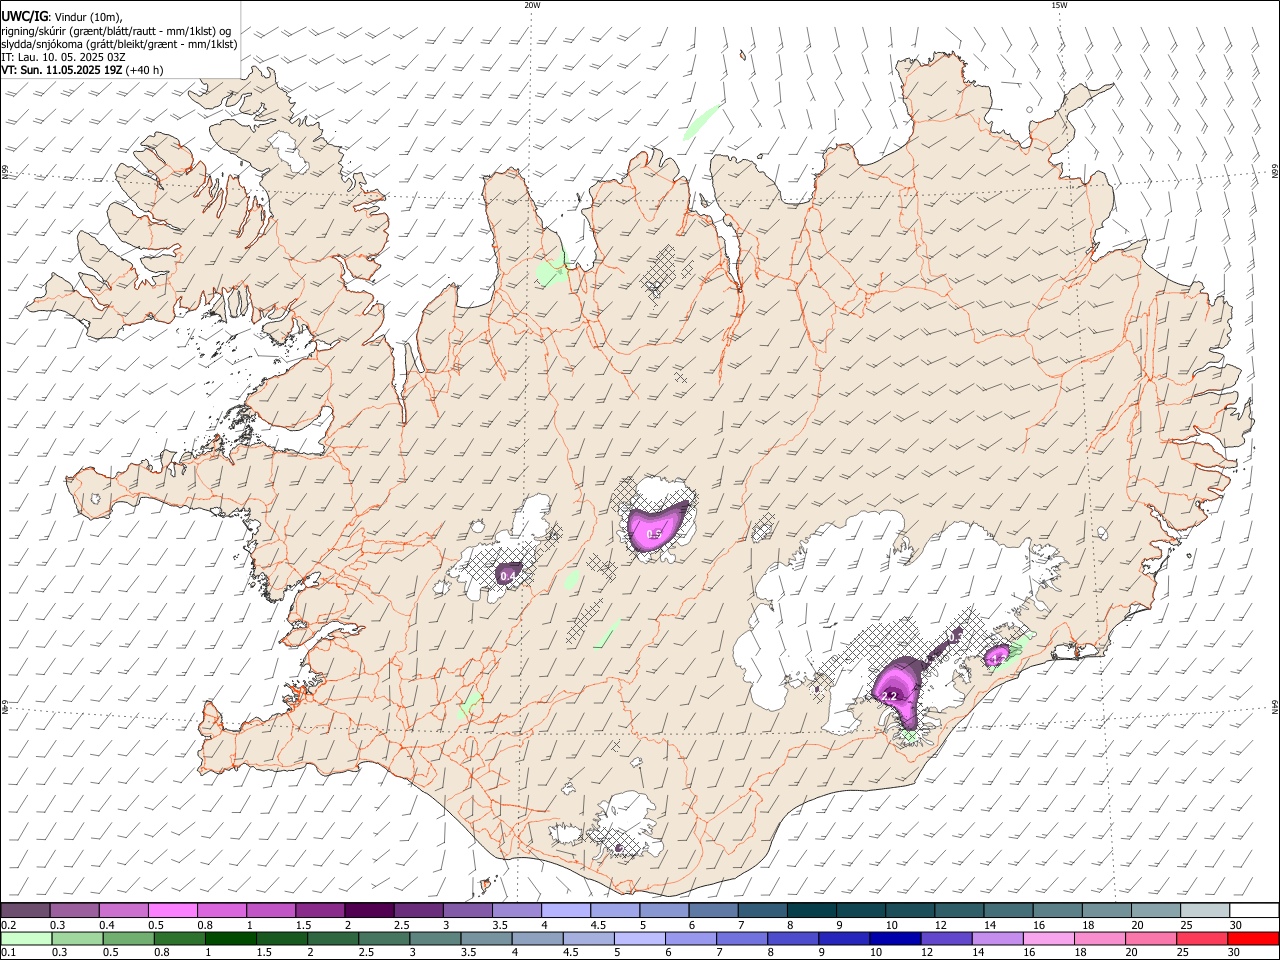Click the valid time 'VT: Sun. 11.05.2025 19Z' line

click(62, 70)
